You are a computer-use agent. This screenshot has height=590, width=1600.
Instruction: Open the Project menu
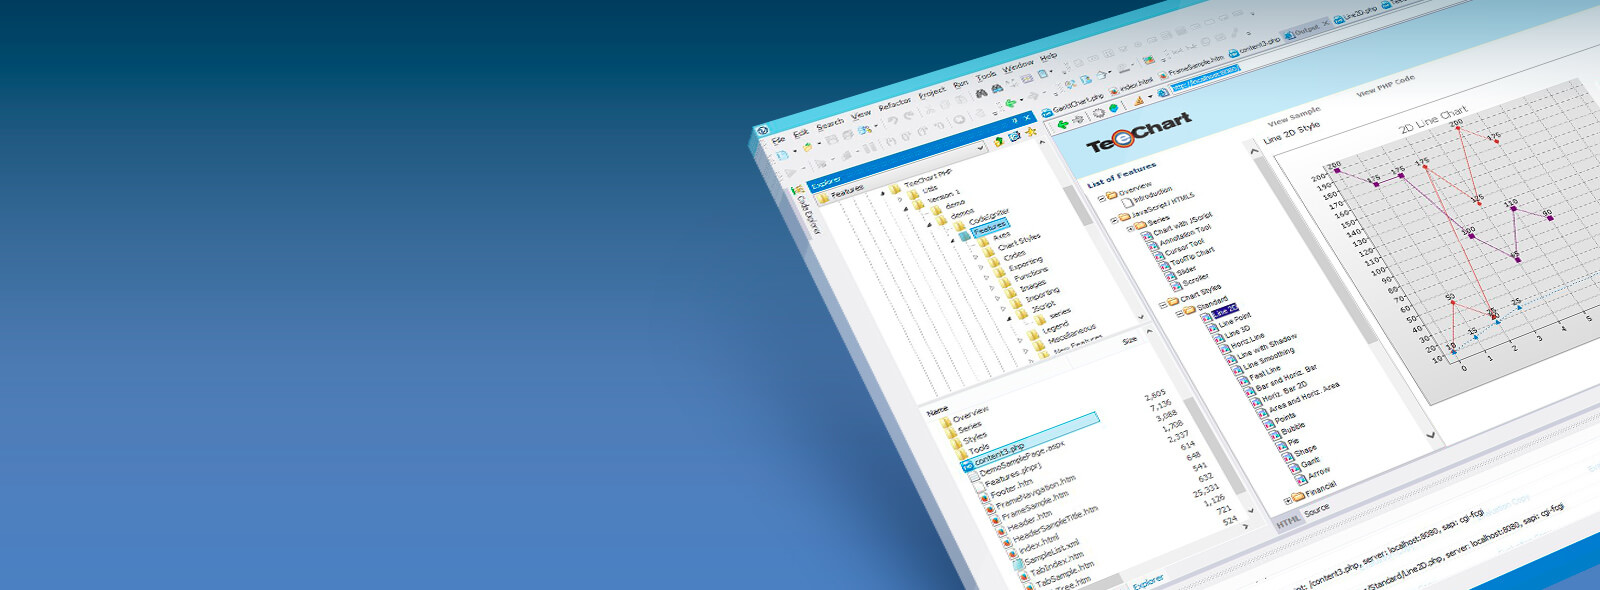click(x=932, y=92)
